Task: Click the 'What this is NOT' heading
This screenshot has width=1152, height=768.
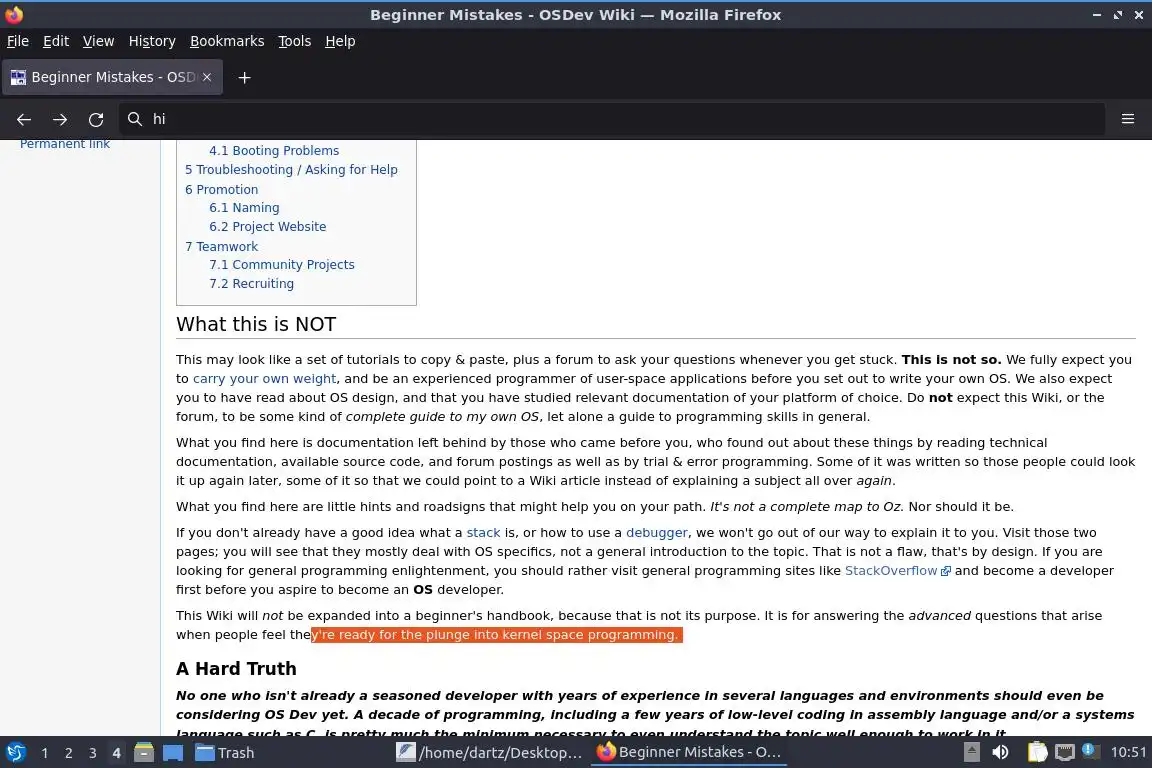Action: (256, 324)
